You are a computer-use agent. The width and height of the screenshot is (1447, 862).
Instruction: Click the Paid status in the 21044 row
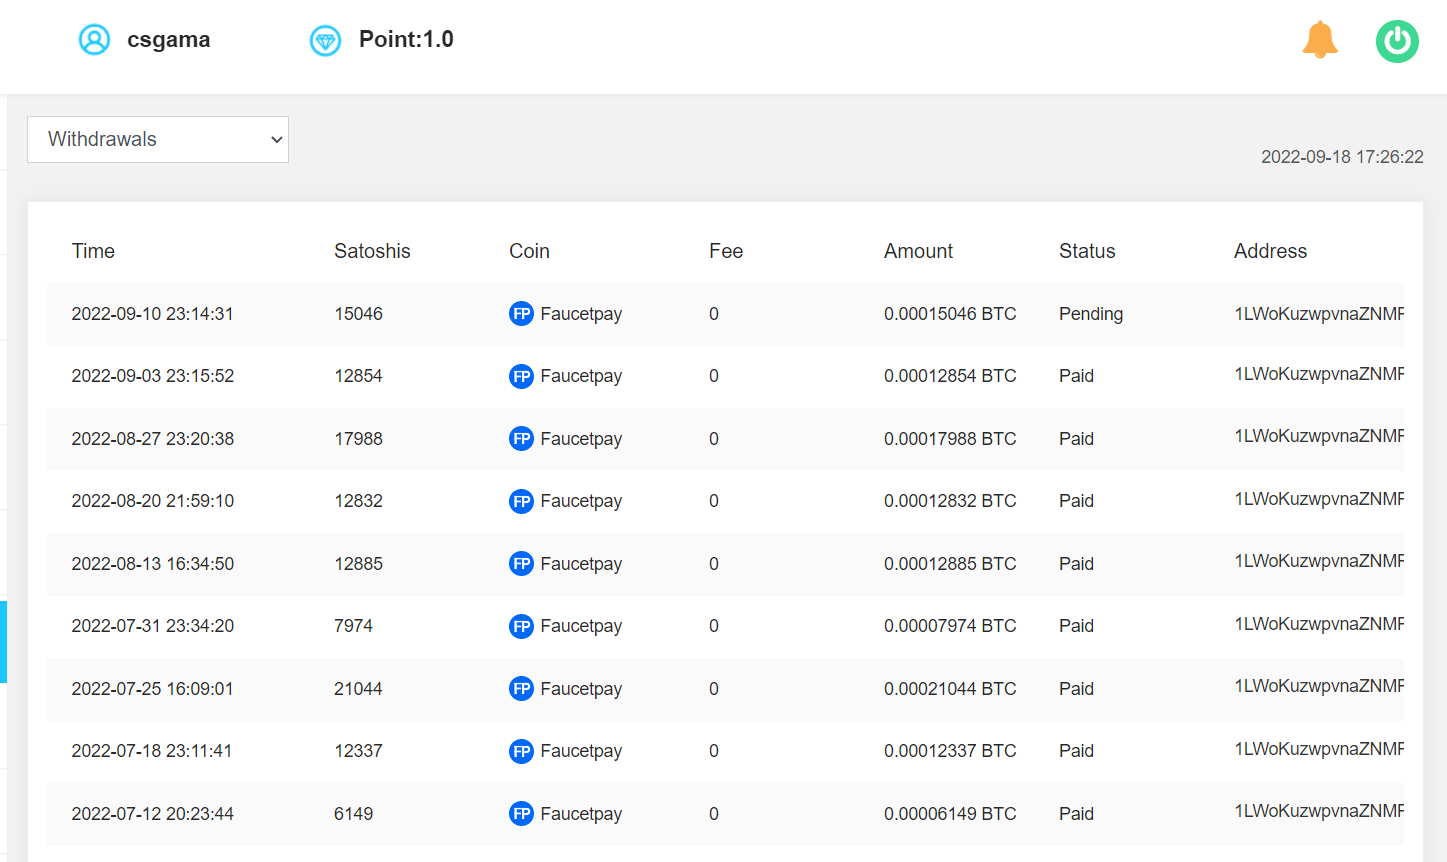coord(1076,689)
